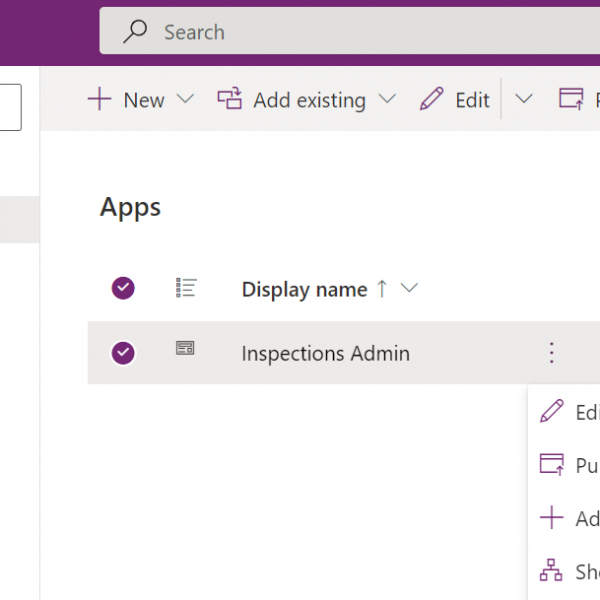Click the component type list column icon
The width and height of the screenshot is (600, 600).
coord(186,288)
